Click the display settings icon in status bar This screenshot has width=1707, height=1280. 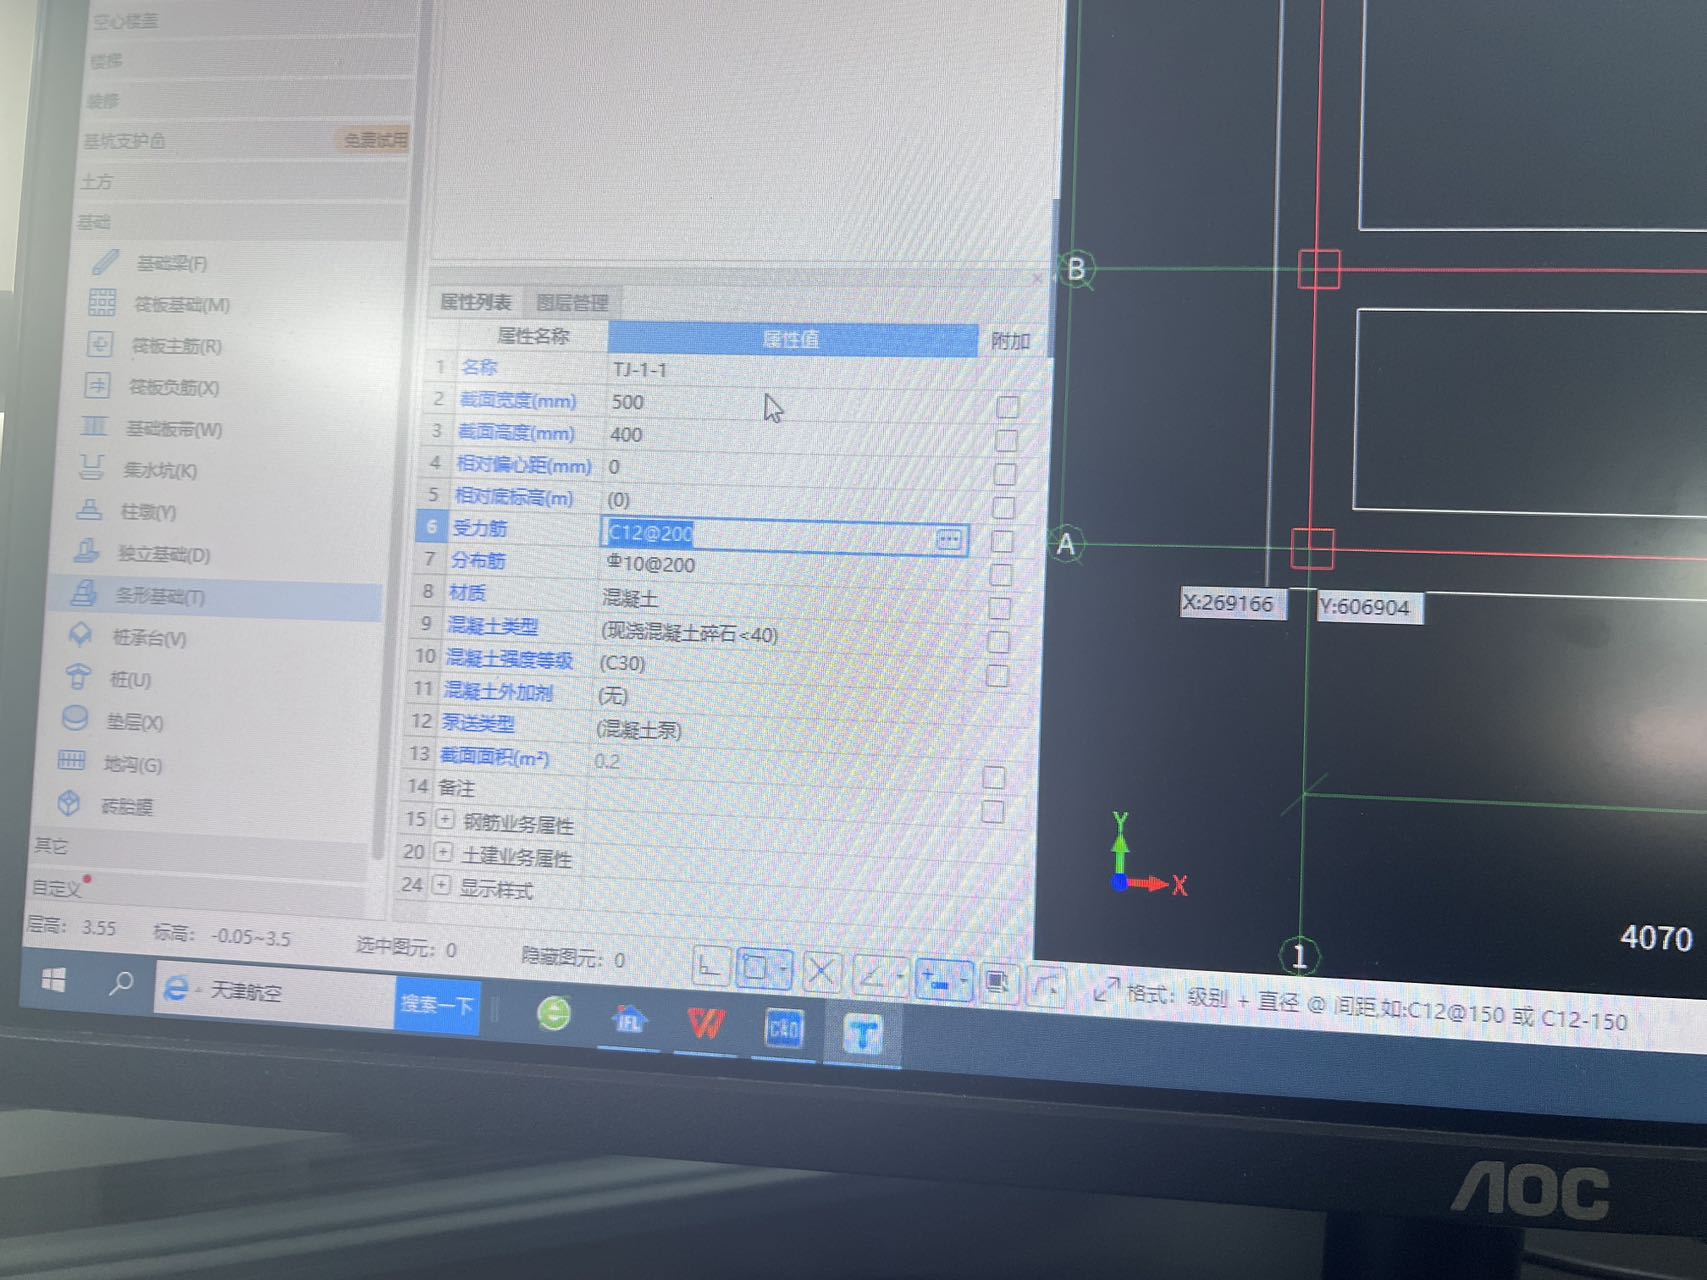pyautogui.click(x=997, y=982)
